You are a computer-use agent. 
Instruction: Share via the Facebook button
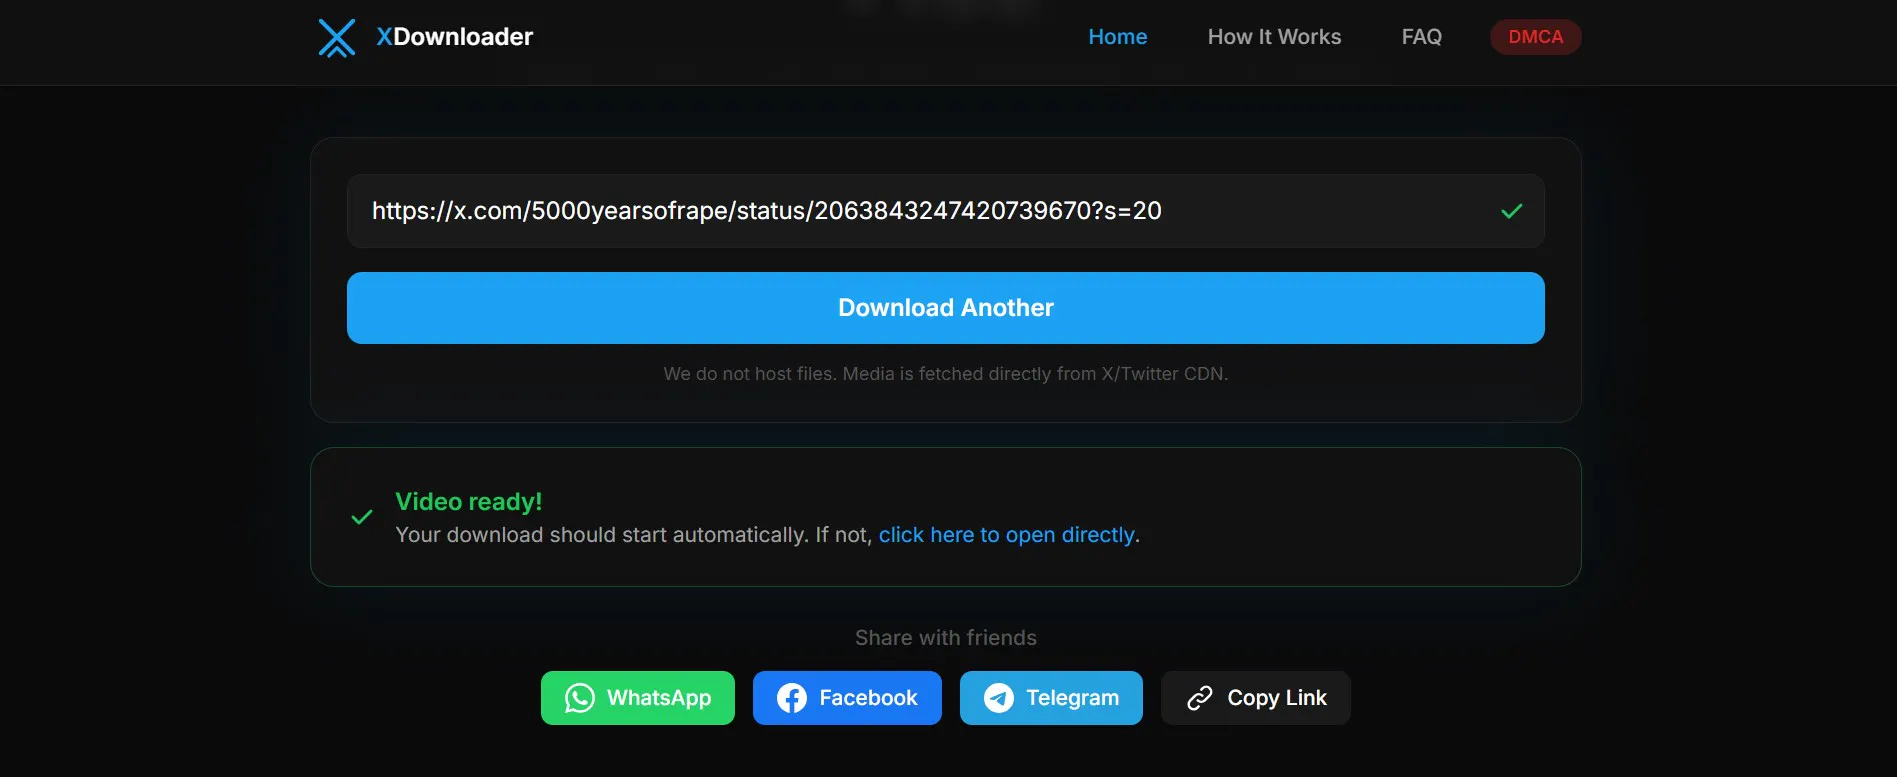(847, 698)
